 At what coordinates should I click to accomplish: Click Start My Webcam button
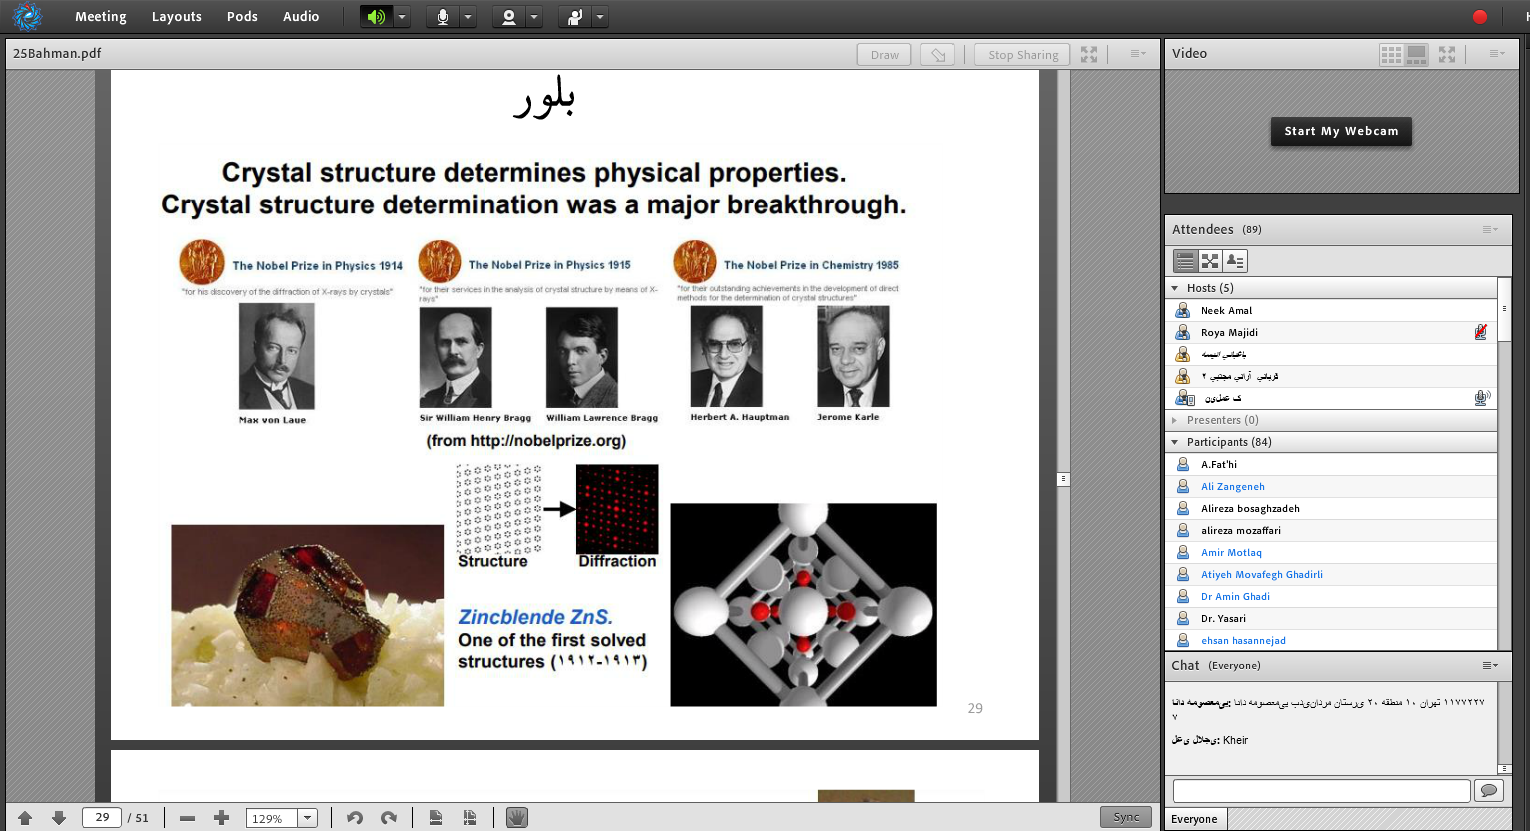point(1341,131)
